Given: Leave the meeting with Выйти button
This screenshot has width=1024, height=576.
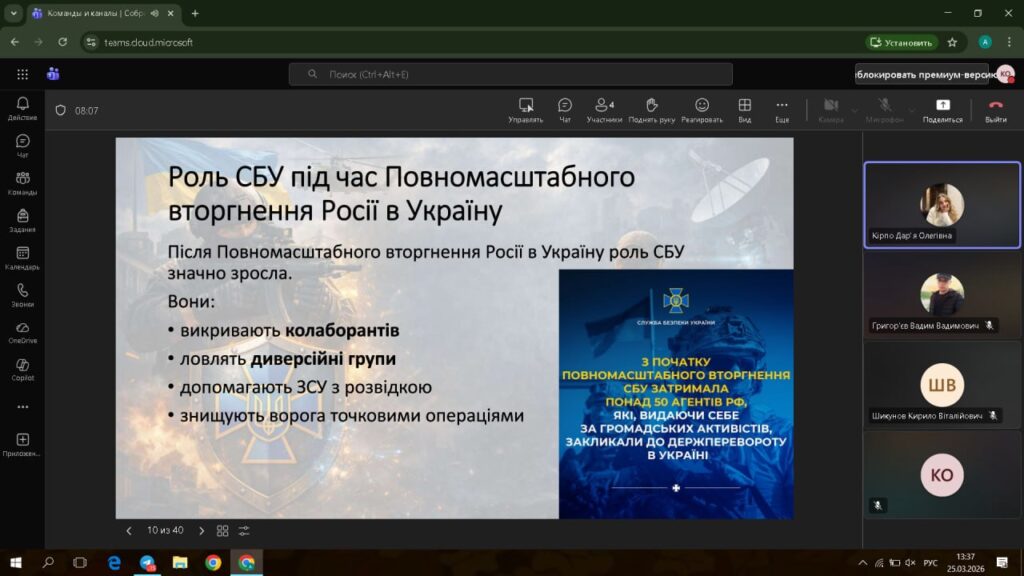Looking at the screenshot, I should [x=995, y=109].
